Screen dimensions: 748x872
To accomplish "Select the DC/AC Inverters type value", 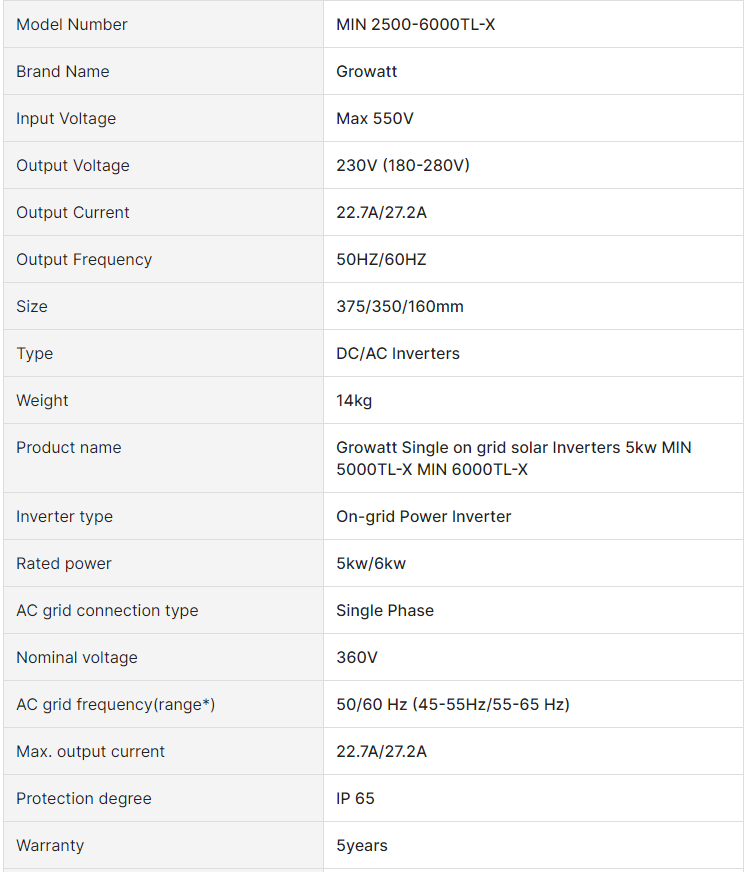I will 398,354.
